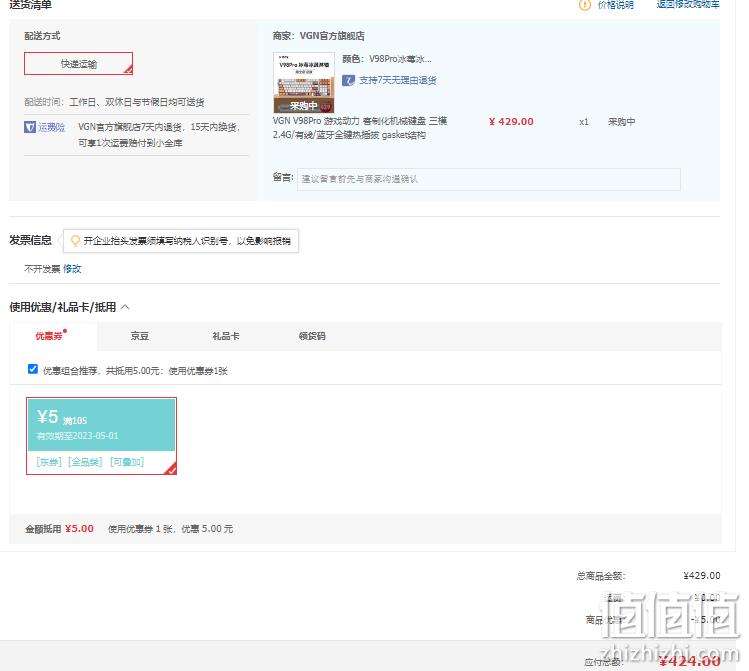This screenshot has width=749, height=671.
Task: Switch to the 领货码 tab
Action: coord(312,336)
